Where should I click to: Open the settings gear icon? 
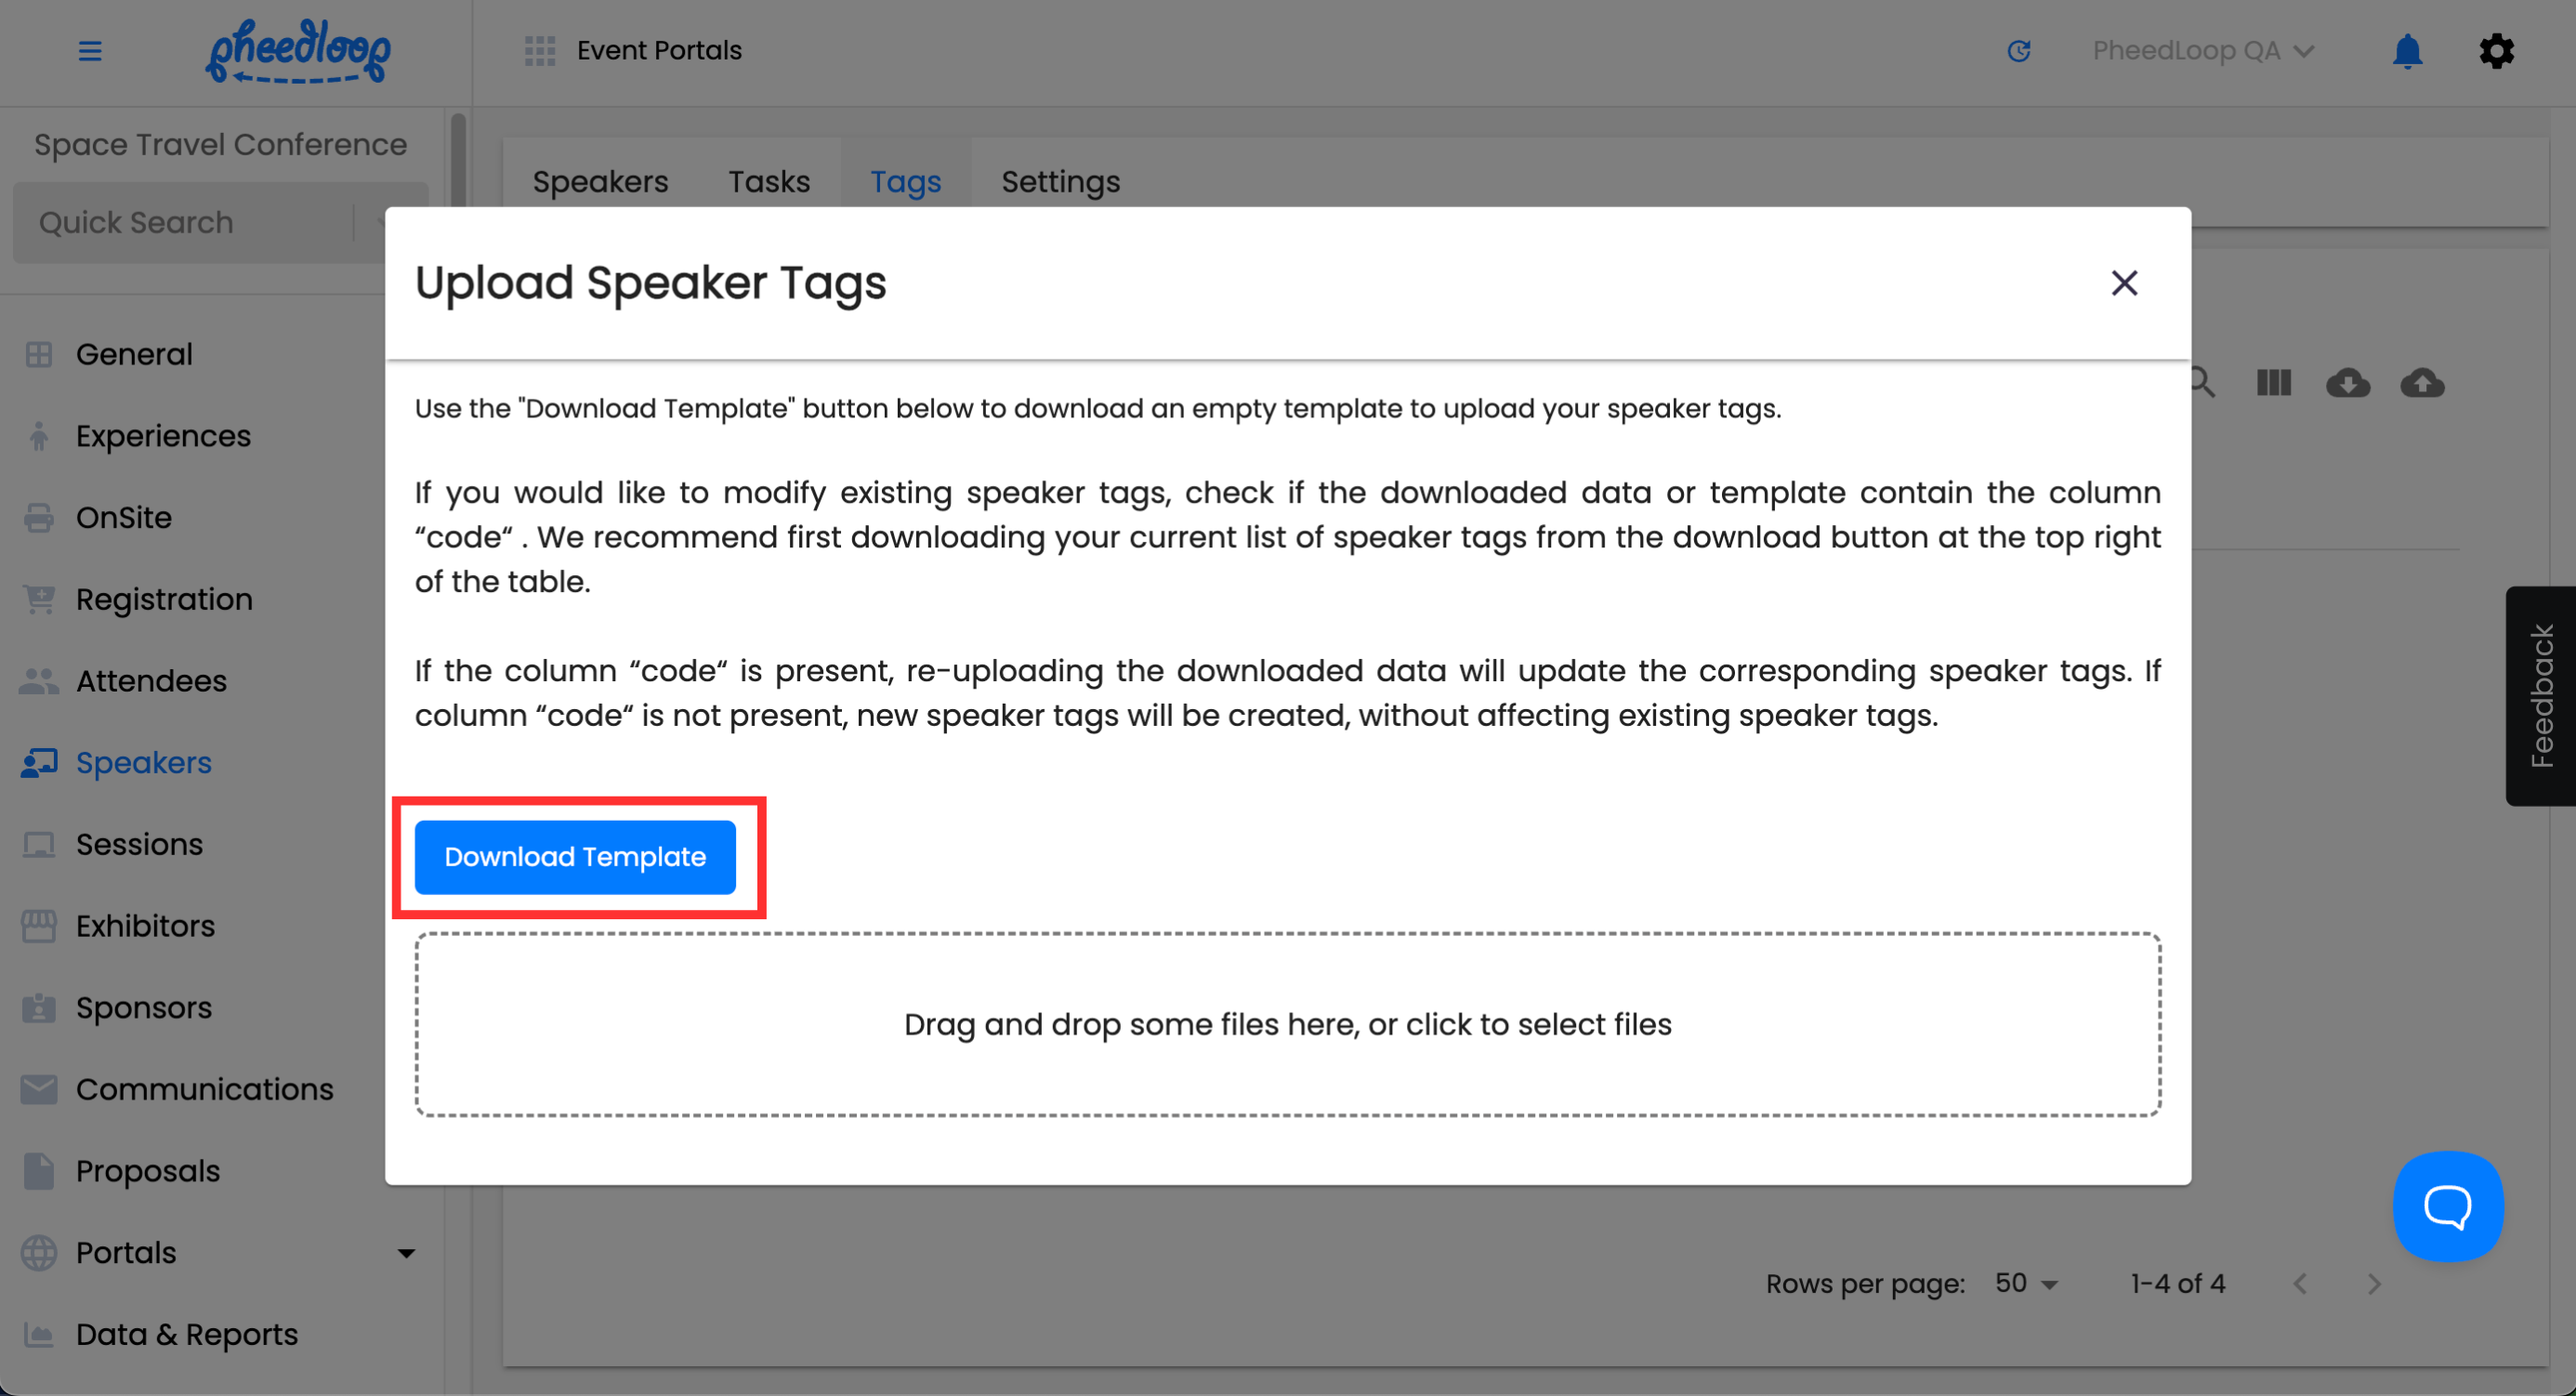(x=2496, y=50)
